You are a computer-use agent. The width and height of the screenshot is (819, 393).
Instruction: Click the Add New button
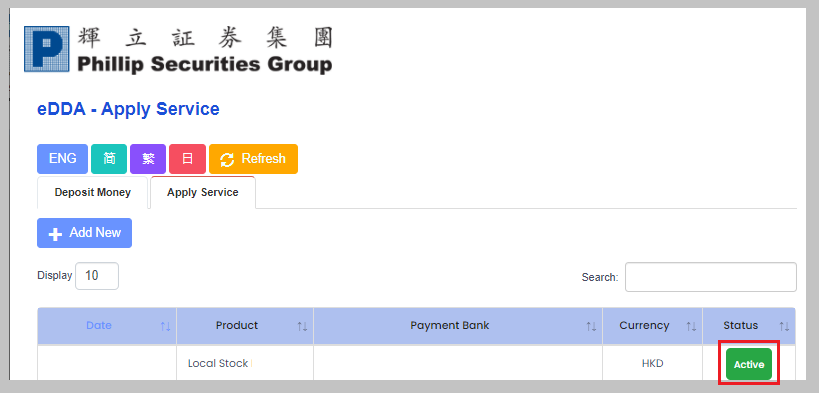pyautogui.click(x=85, y=233)
